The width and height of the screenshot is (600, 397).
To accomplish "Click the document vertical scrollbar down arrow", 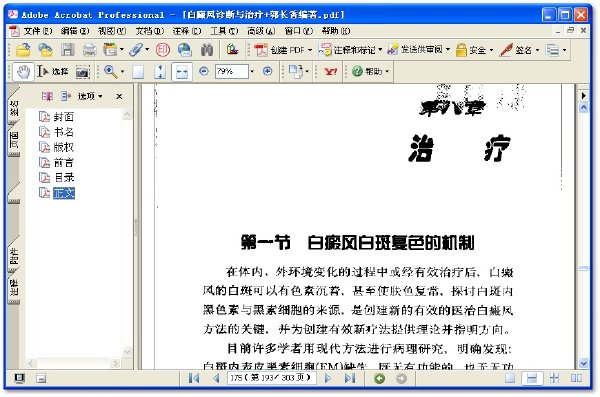I will pyautogui.click(x=584, y=363).
